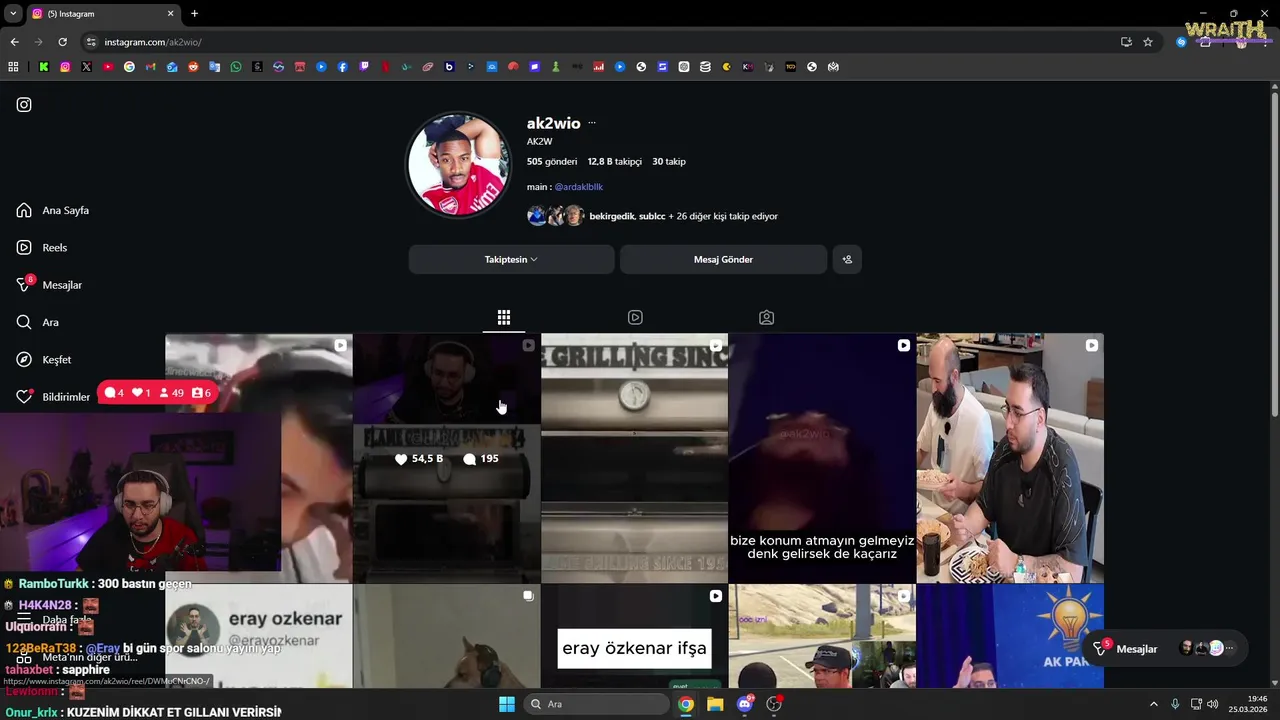Click the install app icon in address bar

pos(1126,42)
